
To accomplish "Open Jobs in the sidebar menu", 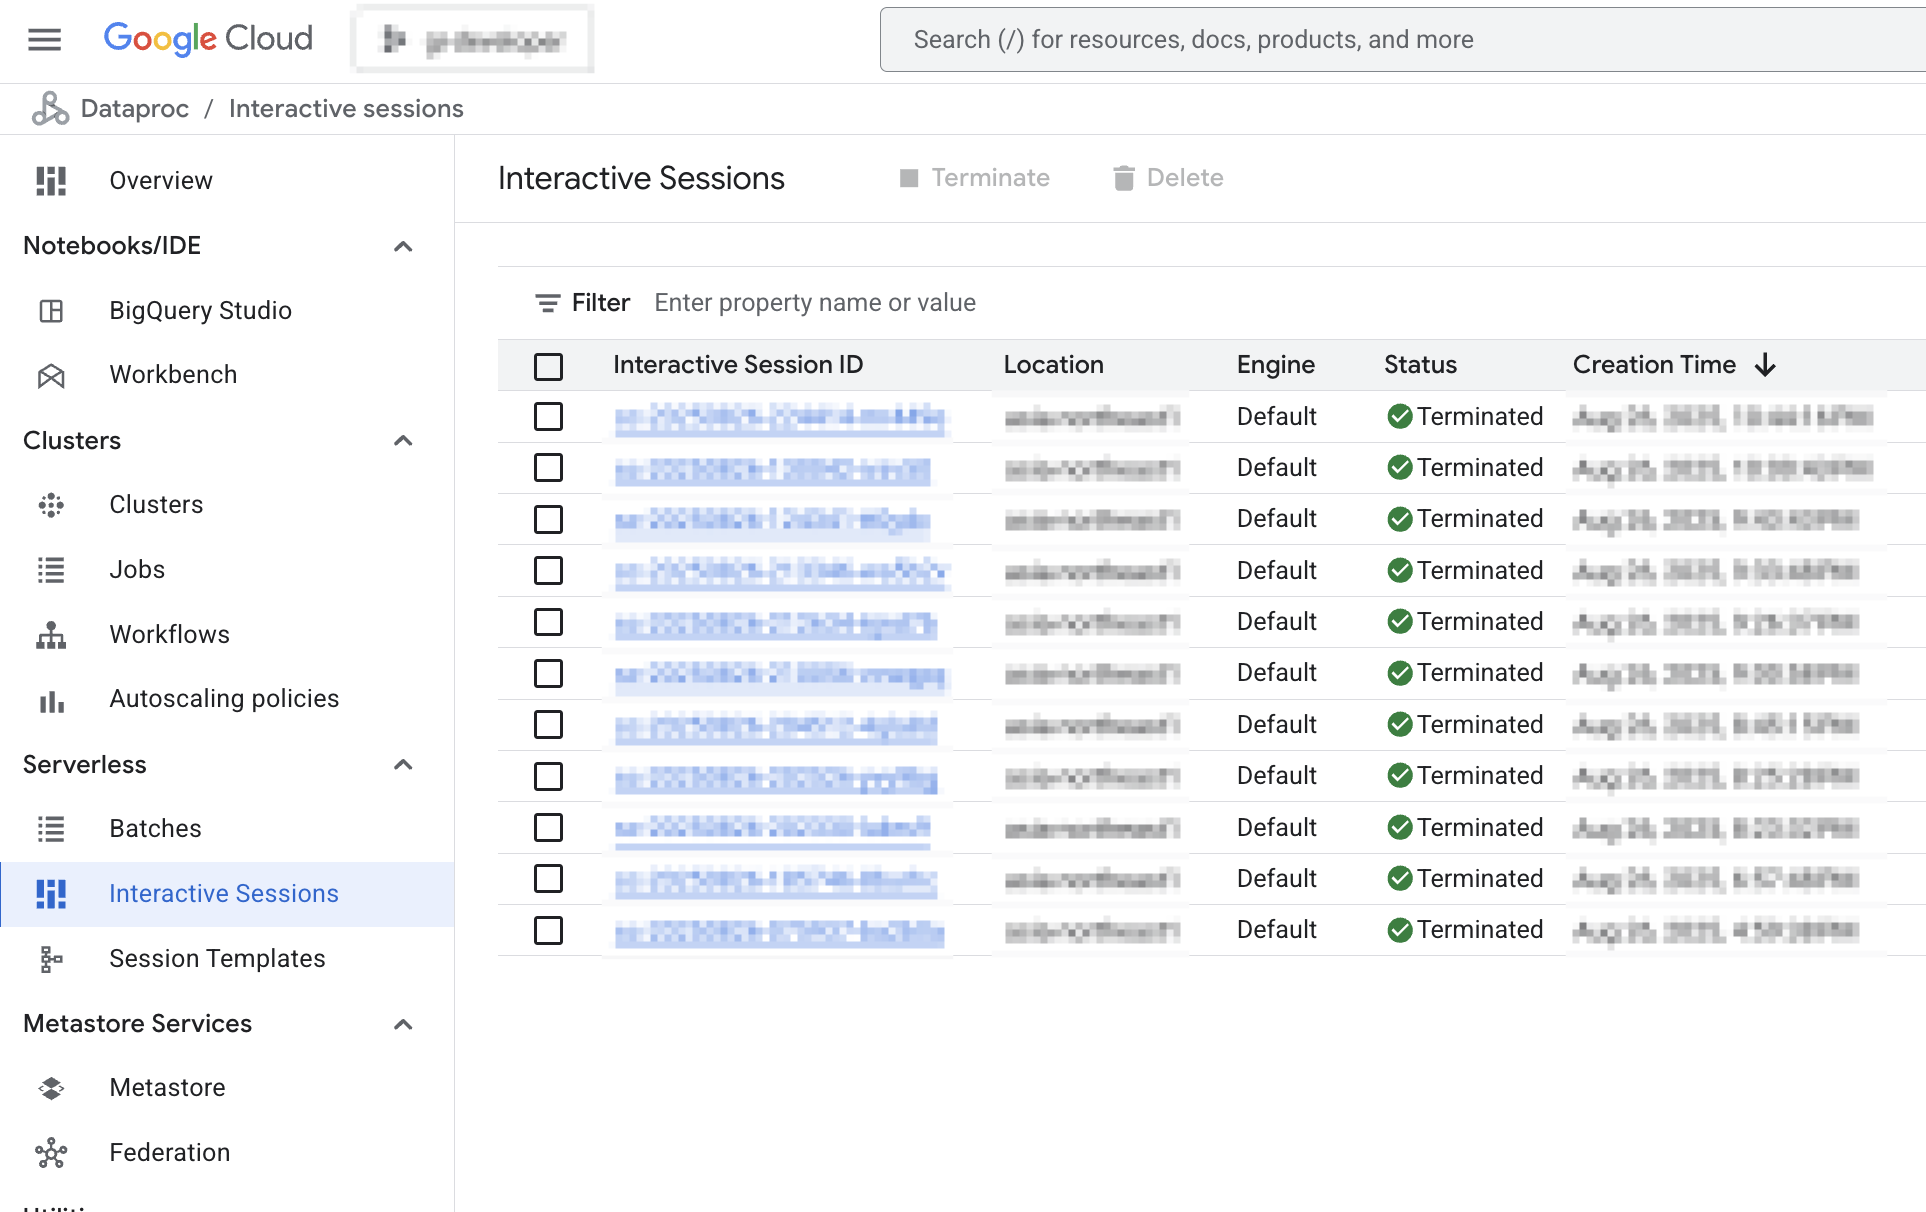I will pyautogui.click(x=137, y=570).
